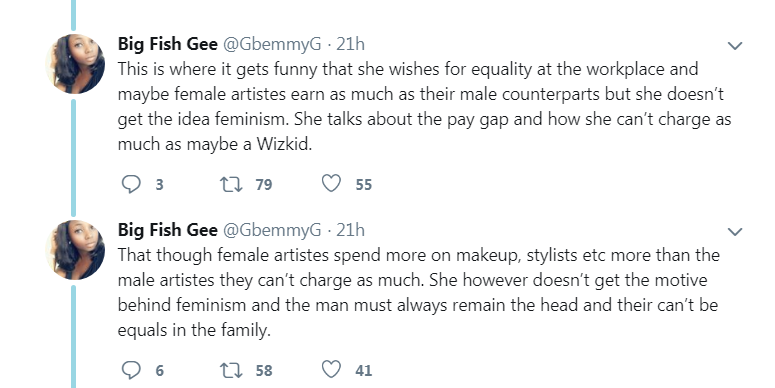
Task: Open the second tweet's chevron options menu
Action: point(735,232)
